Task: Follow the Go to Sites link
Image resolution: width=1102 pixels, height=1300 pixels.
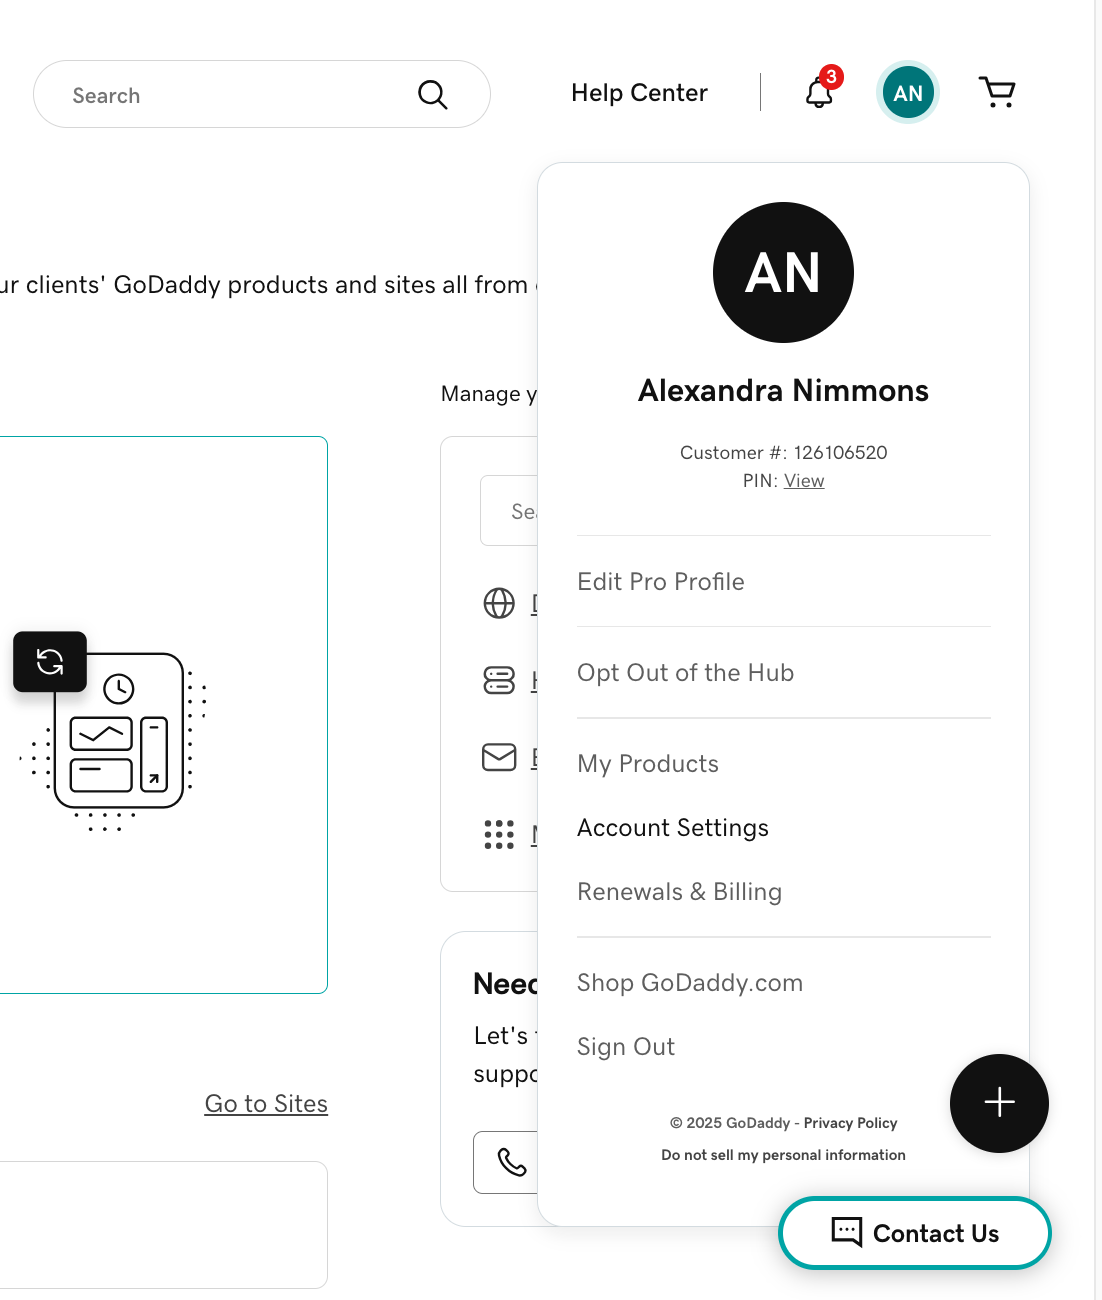Action: 266,1104
